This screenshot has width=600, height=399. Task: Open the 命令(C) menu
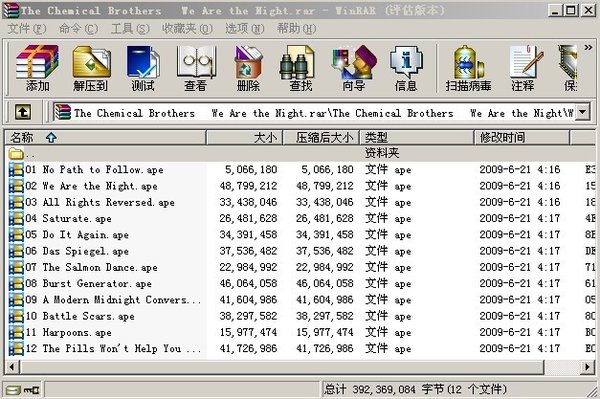click(78, 29)
